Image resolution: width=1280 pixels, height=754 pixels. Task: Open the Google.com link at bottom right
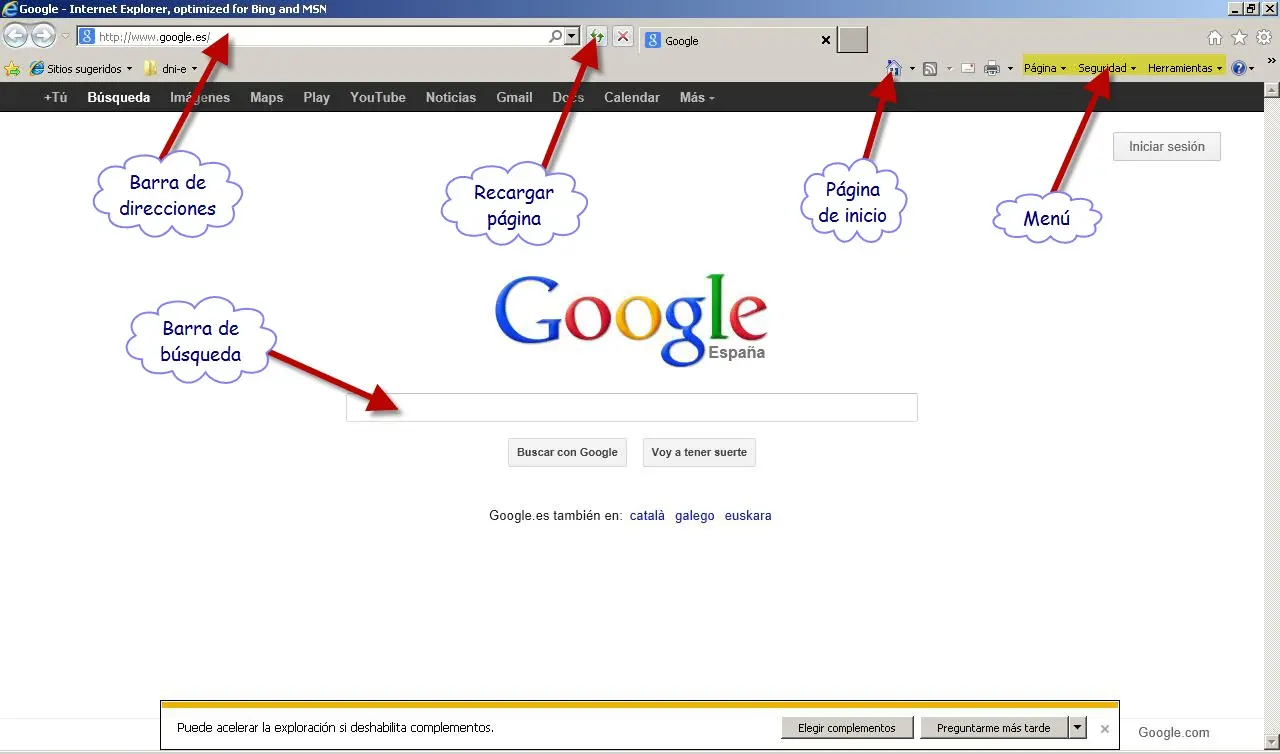coord(1174,733)
